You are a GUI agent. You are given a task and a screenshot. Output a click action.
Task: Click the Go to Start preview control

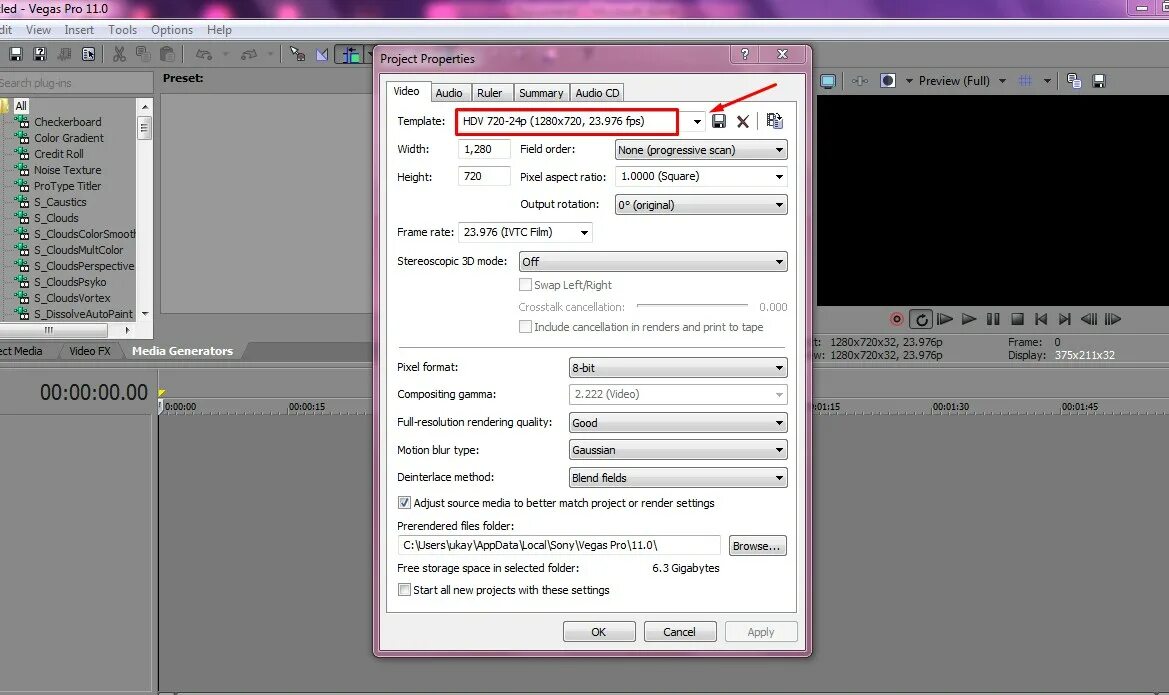1041,319
